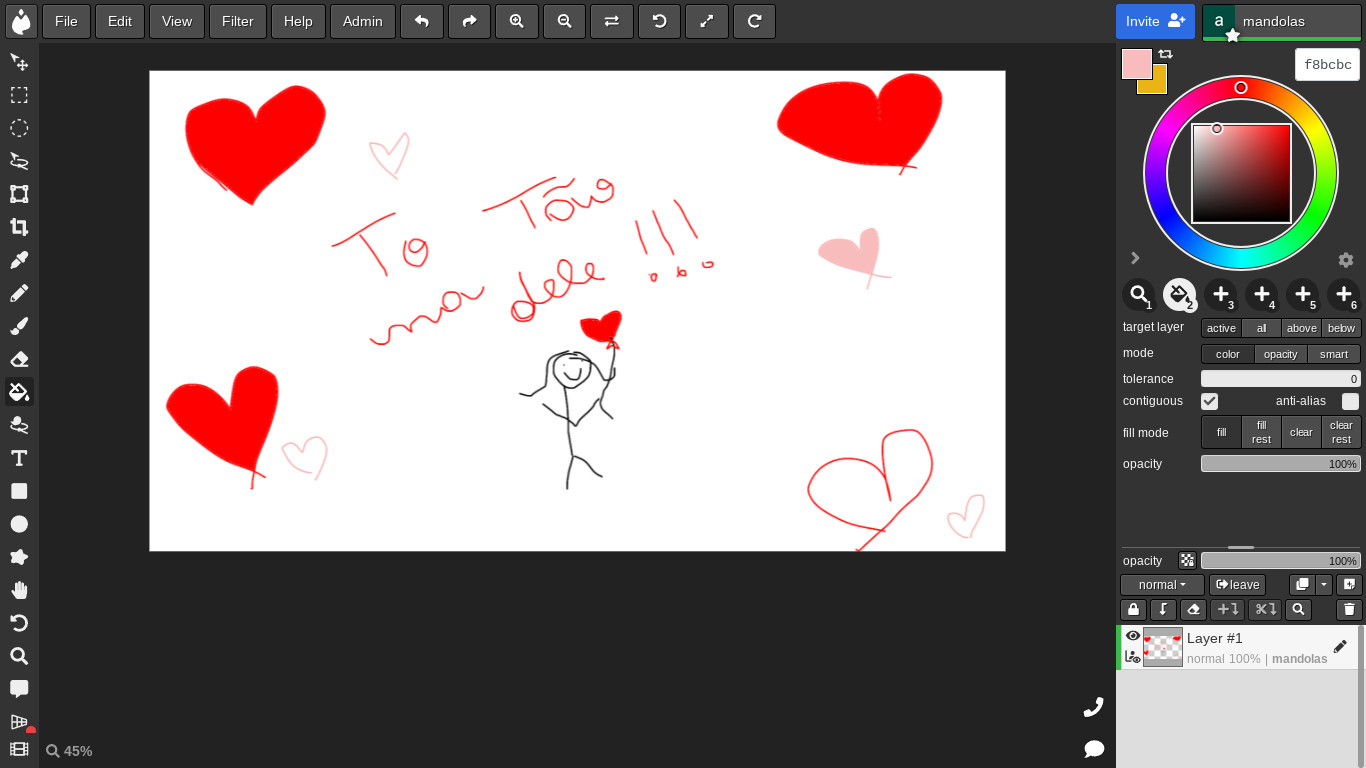Screen dimensions: 1366x768
Task: Swap primary and secondary colors
Action: click(1165, 54)
